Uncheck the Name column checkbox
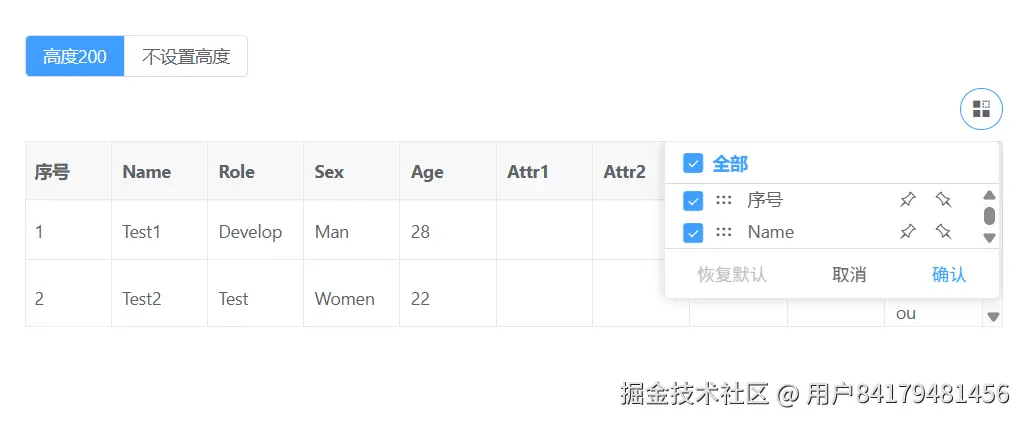1024x422 pixels. click(x=692, y=232)
